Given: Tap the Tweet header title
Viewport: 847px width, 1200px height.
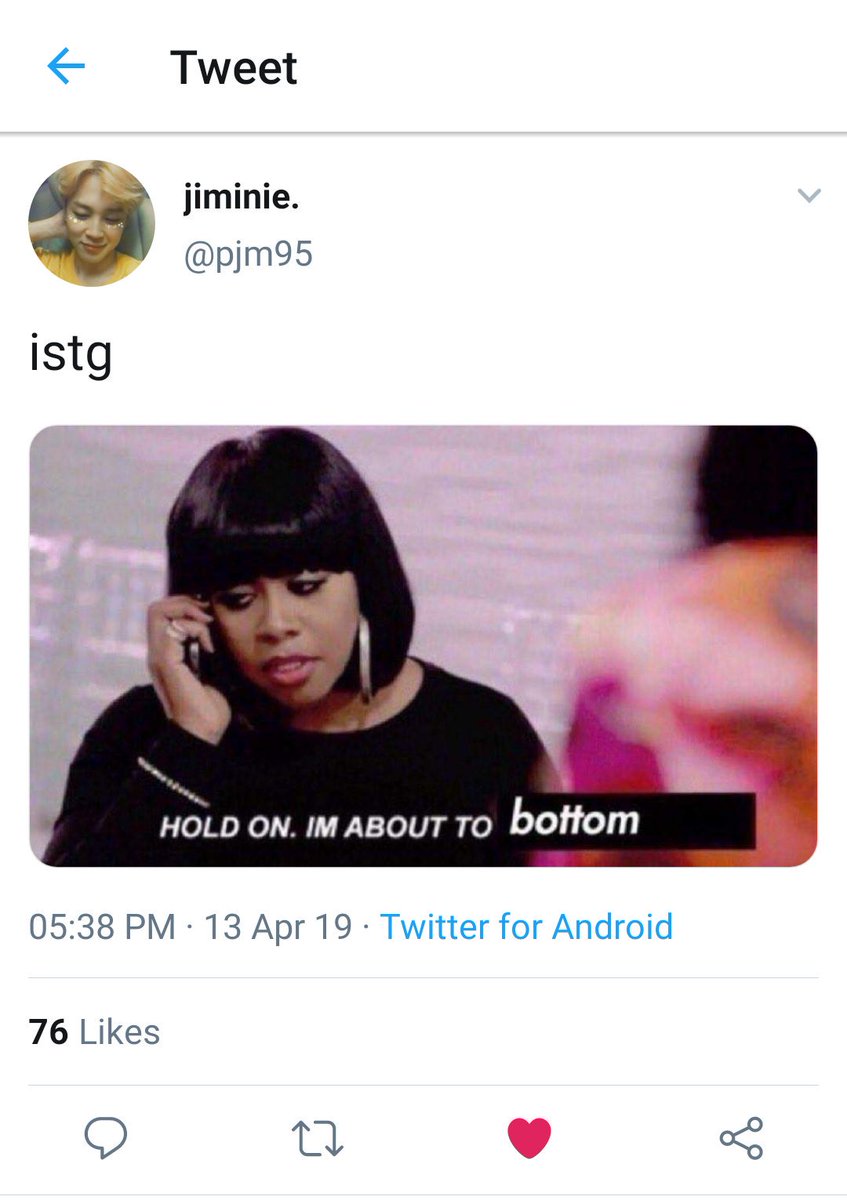Looking at the screenshot, I should pyautogui.click(x=234, y=68).
